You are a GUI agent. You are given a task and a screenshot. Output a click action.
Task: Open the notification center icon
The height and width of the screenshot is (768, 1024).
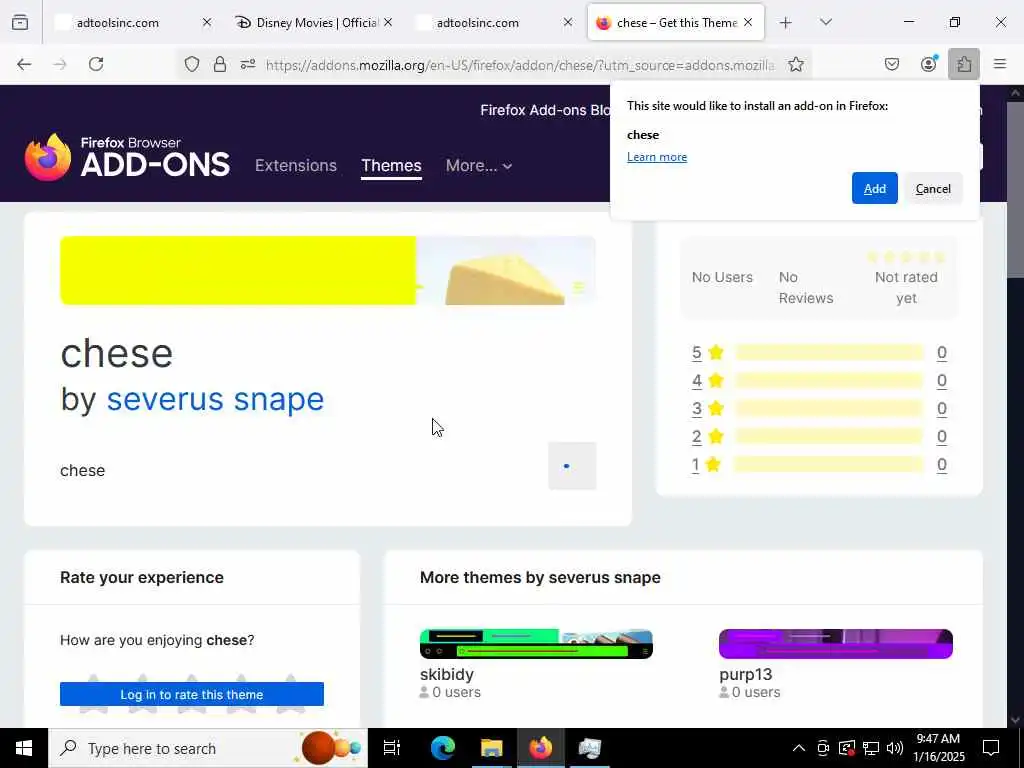coord(991,748)
